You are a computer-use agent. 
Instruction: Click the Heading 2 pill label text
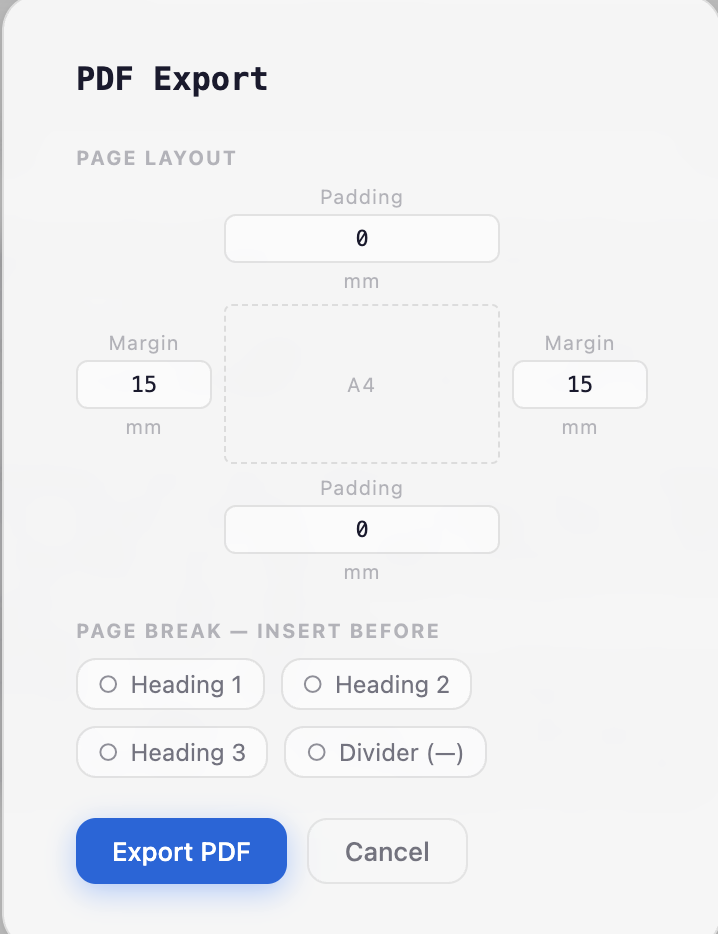coord(392,684)
